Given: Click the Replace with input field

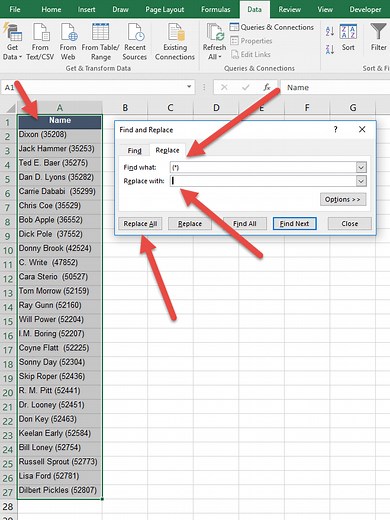Looking at the screenshot, I should (263, 181).
